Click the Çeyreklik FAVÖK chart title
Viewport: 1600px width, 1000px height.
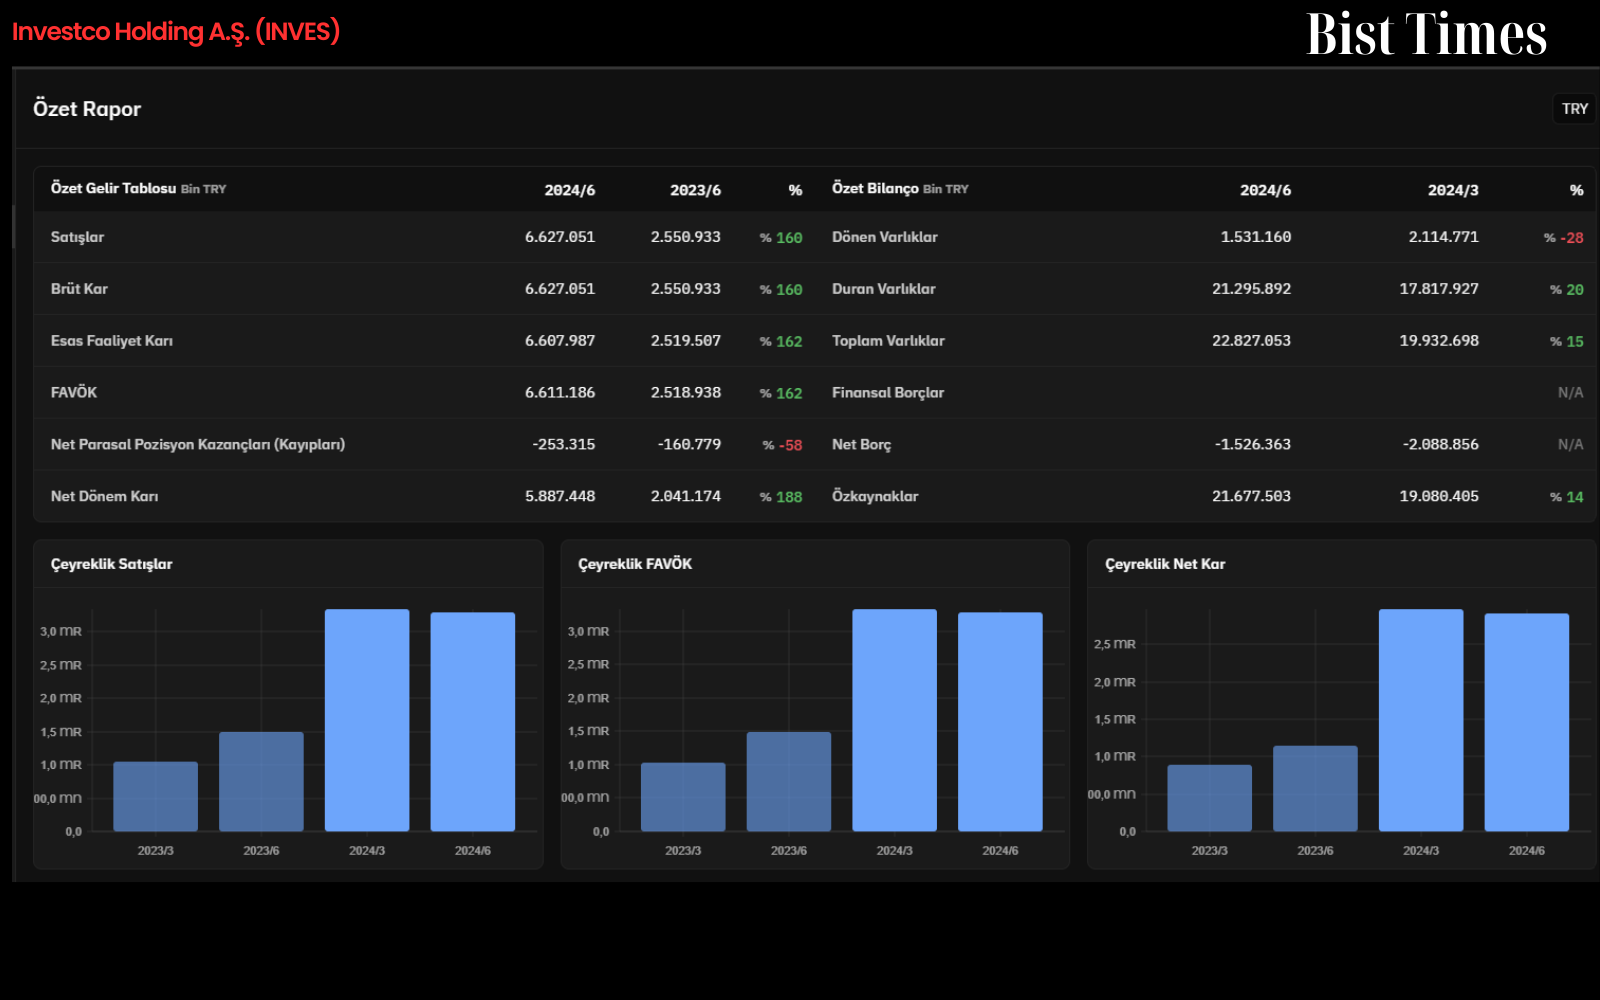[x=635, y=564]
